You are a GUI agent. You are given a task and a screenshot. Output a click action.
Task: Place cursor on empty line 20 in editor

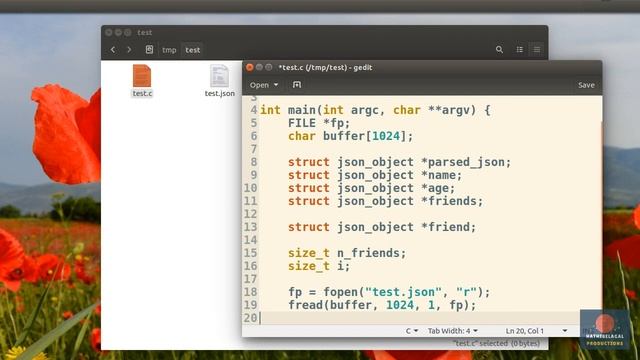[420, 318]
